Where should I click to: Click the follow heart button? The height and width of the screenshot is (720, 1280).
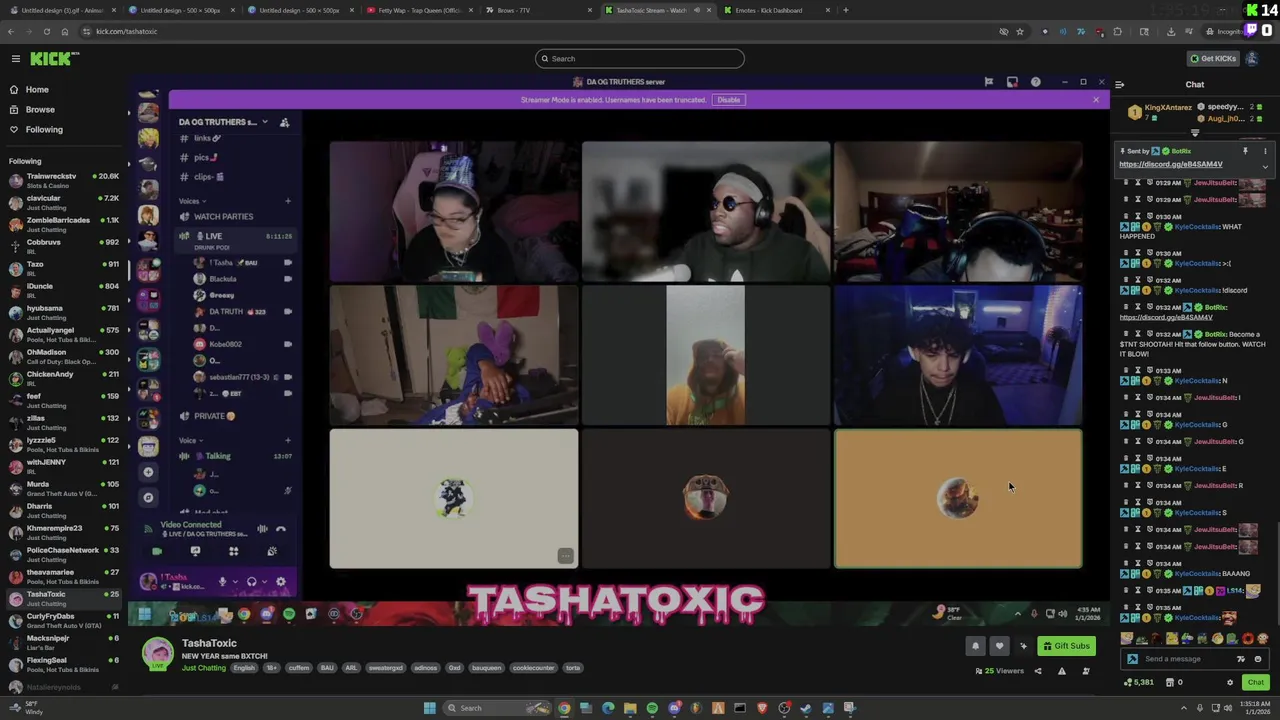coord(999,646)
